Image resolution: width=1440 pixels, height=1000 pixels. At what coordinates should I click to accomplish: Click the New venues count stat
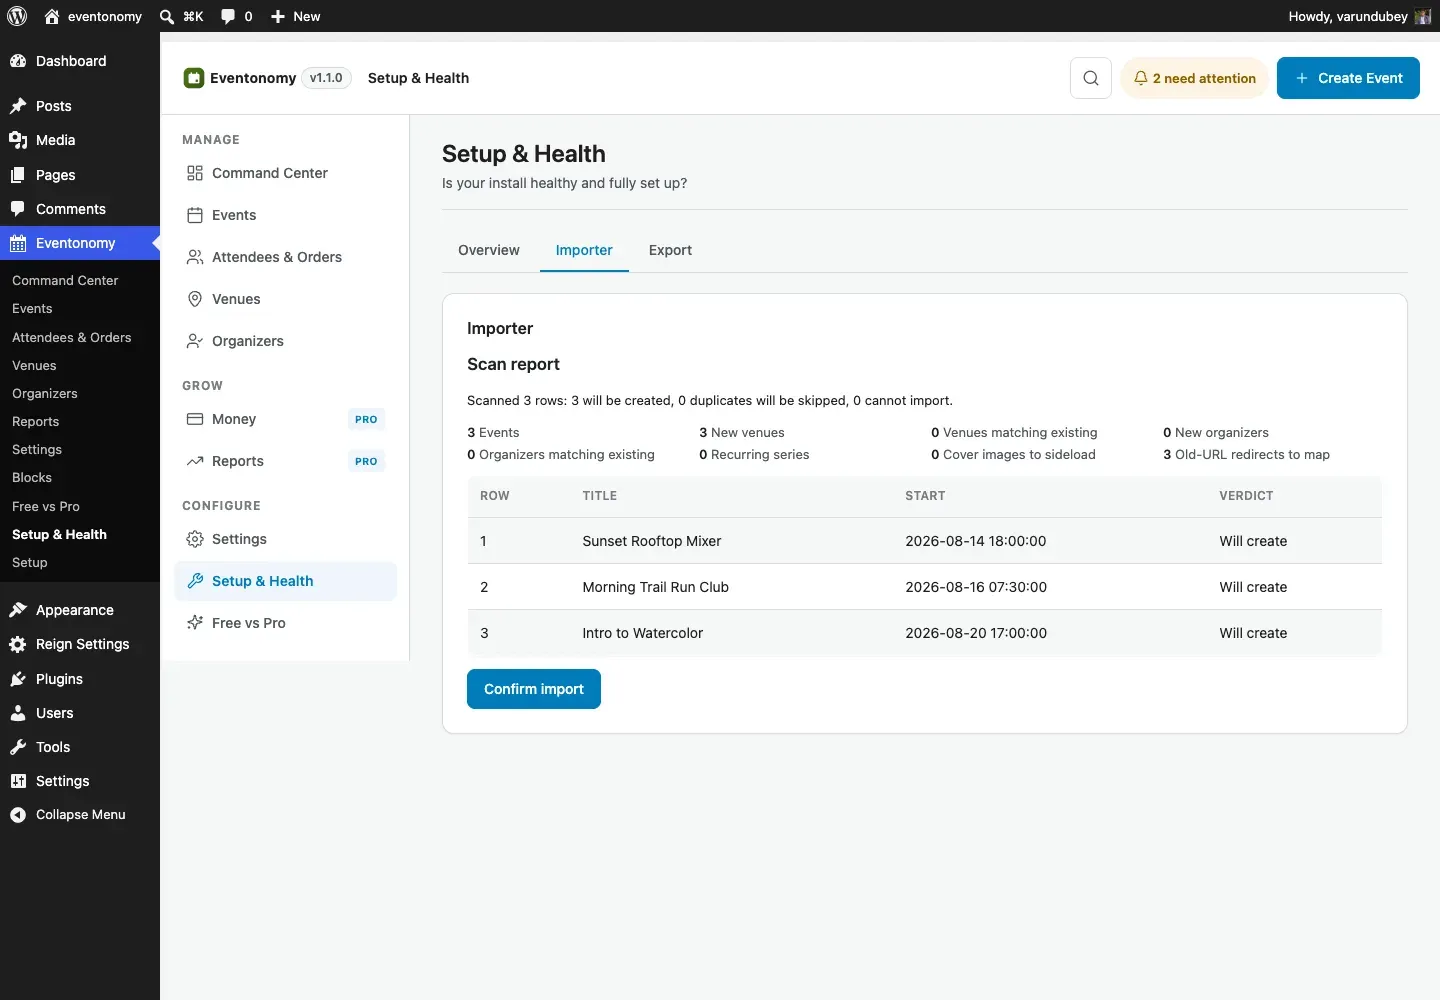742,432
